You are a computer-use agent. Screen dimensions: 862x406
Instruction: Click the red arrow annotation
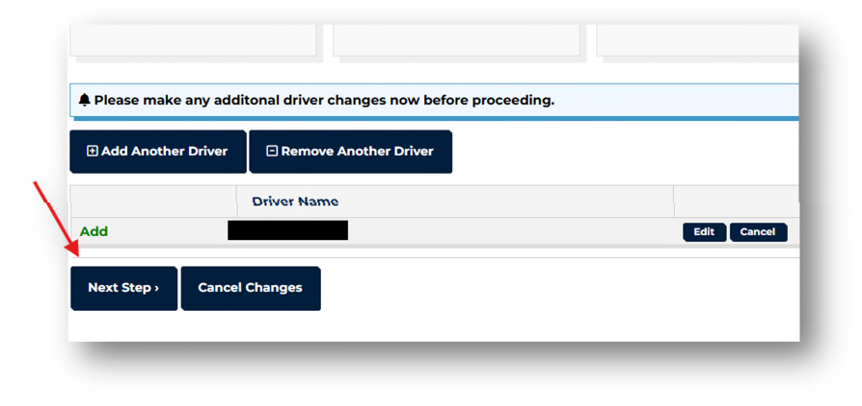point(57,218)
